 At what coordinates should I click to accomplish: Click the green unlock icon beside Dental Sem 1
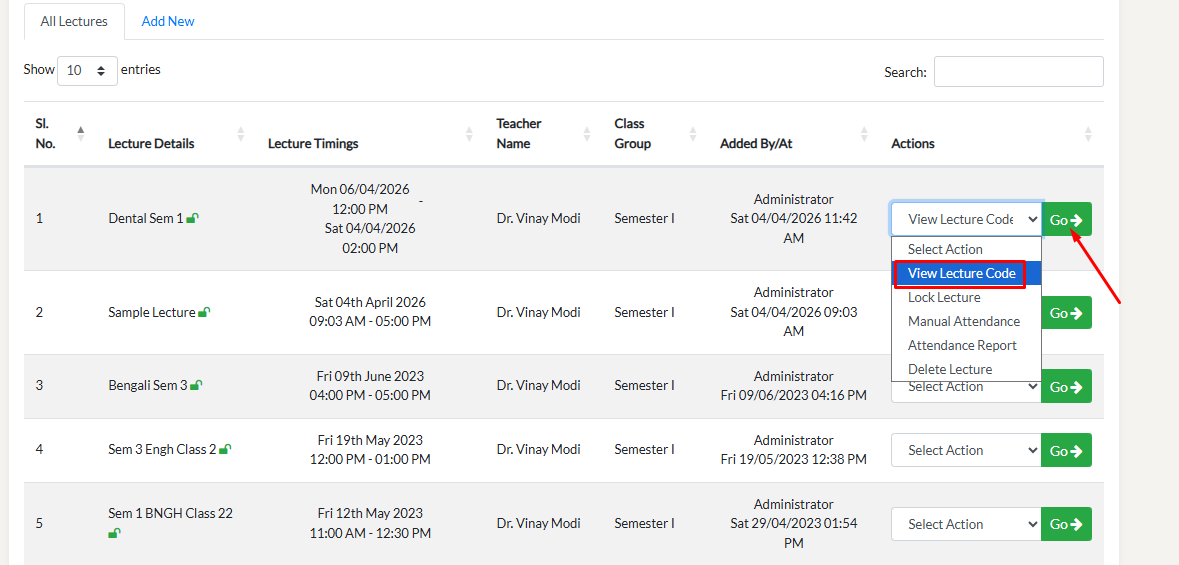click(x=192, y=218)
